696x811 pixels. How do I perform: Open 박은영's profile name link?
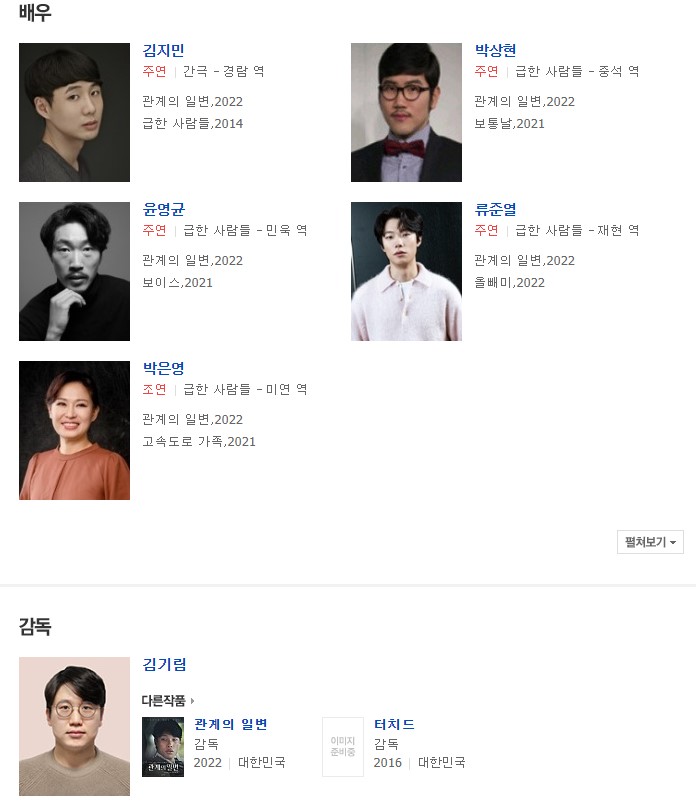163,368
